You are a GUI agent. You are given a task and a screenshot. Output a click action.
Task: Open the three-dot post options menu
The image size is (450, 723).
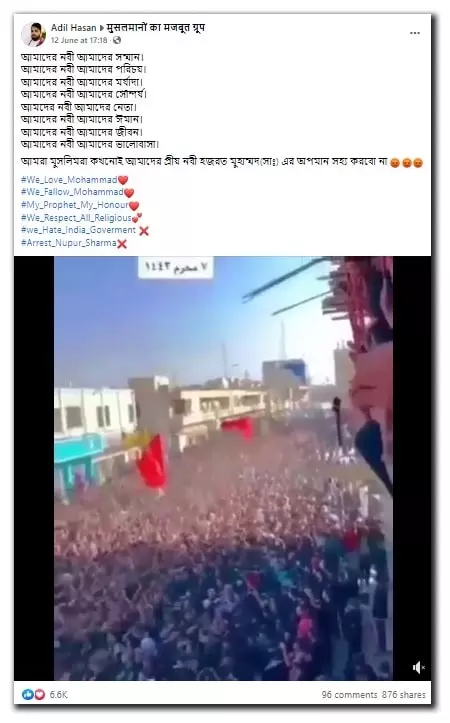click(x=415, y=33)
